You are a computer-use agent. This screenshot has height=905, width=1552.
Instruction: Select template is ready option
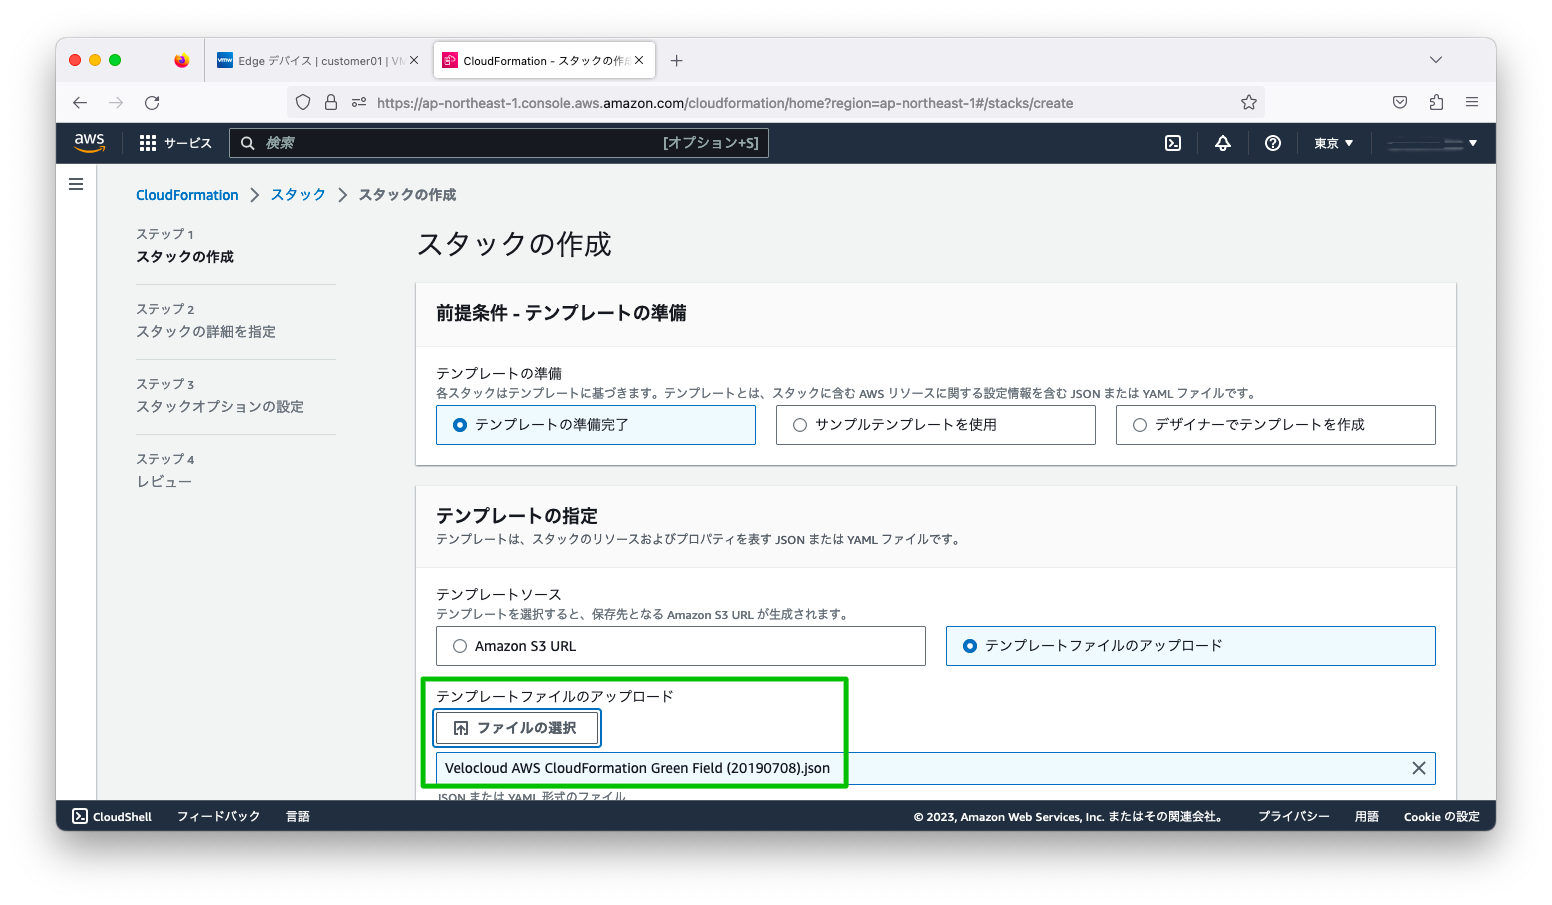tap(596, 425)
